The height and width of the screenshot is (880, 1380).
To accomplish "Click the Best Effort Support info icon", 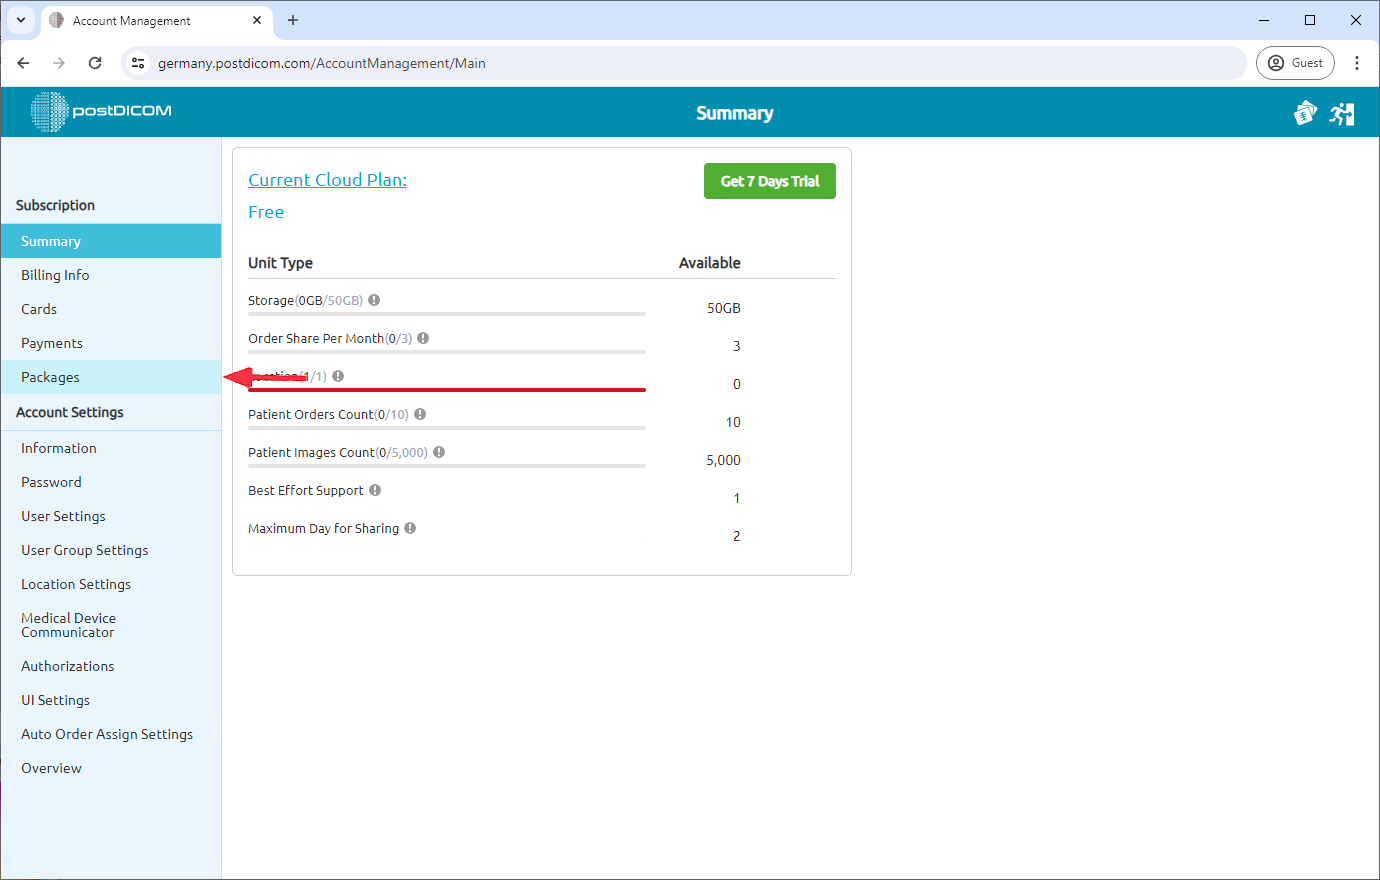I will [x=375, y=490].
